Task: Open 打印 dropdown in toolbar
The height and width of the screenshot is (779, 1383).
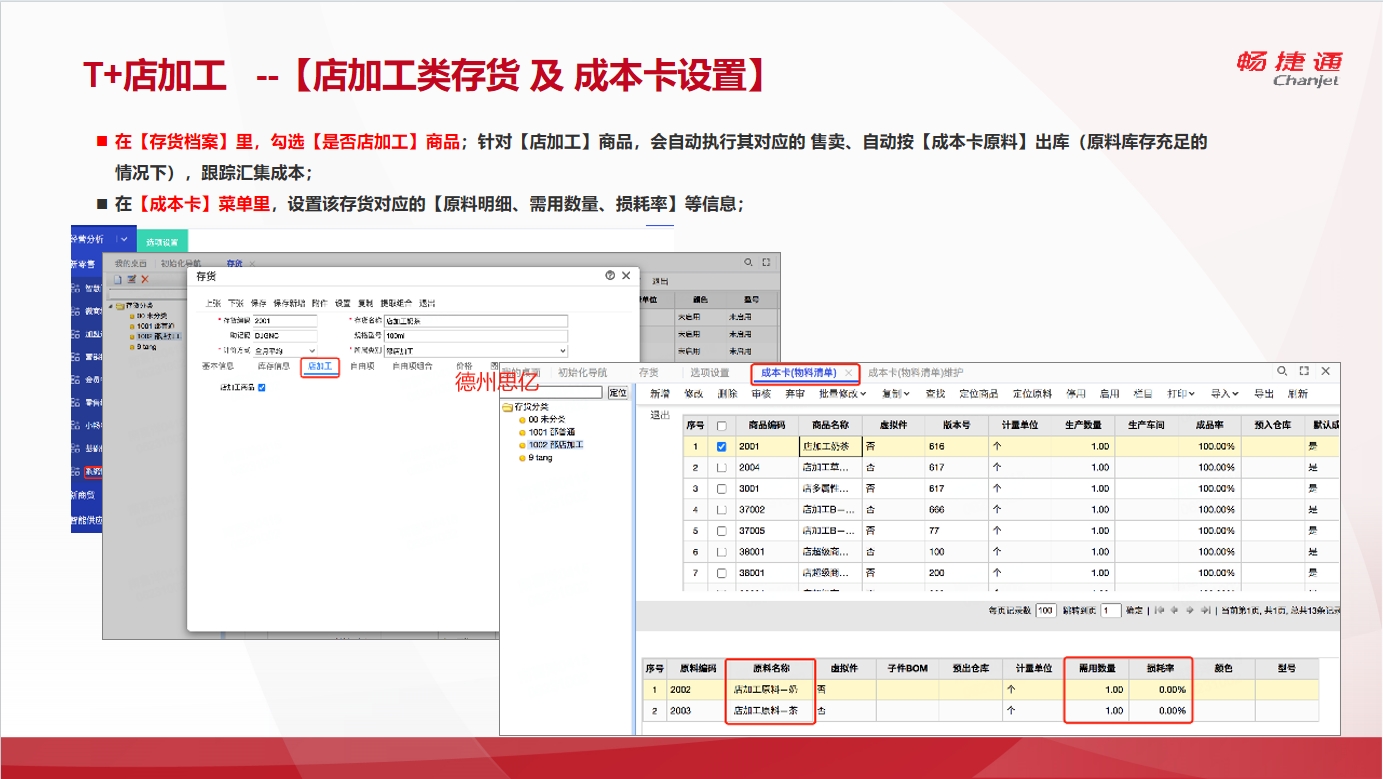Action: 1181,394
